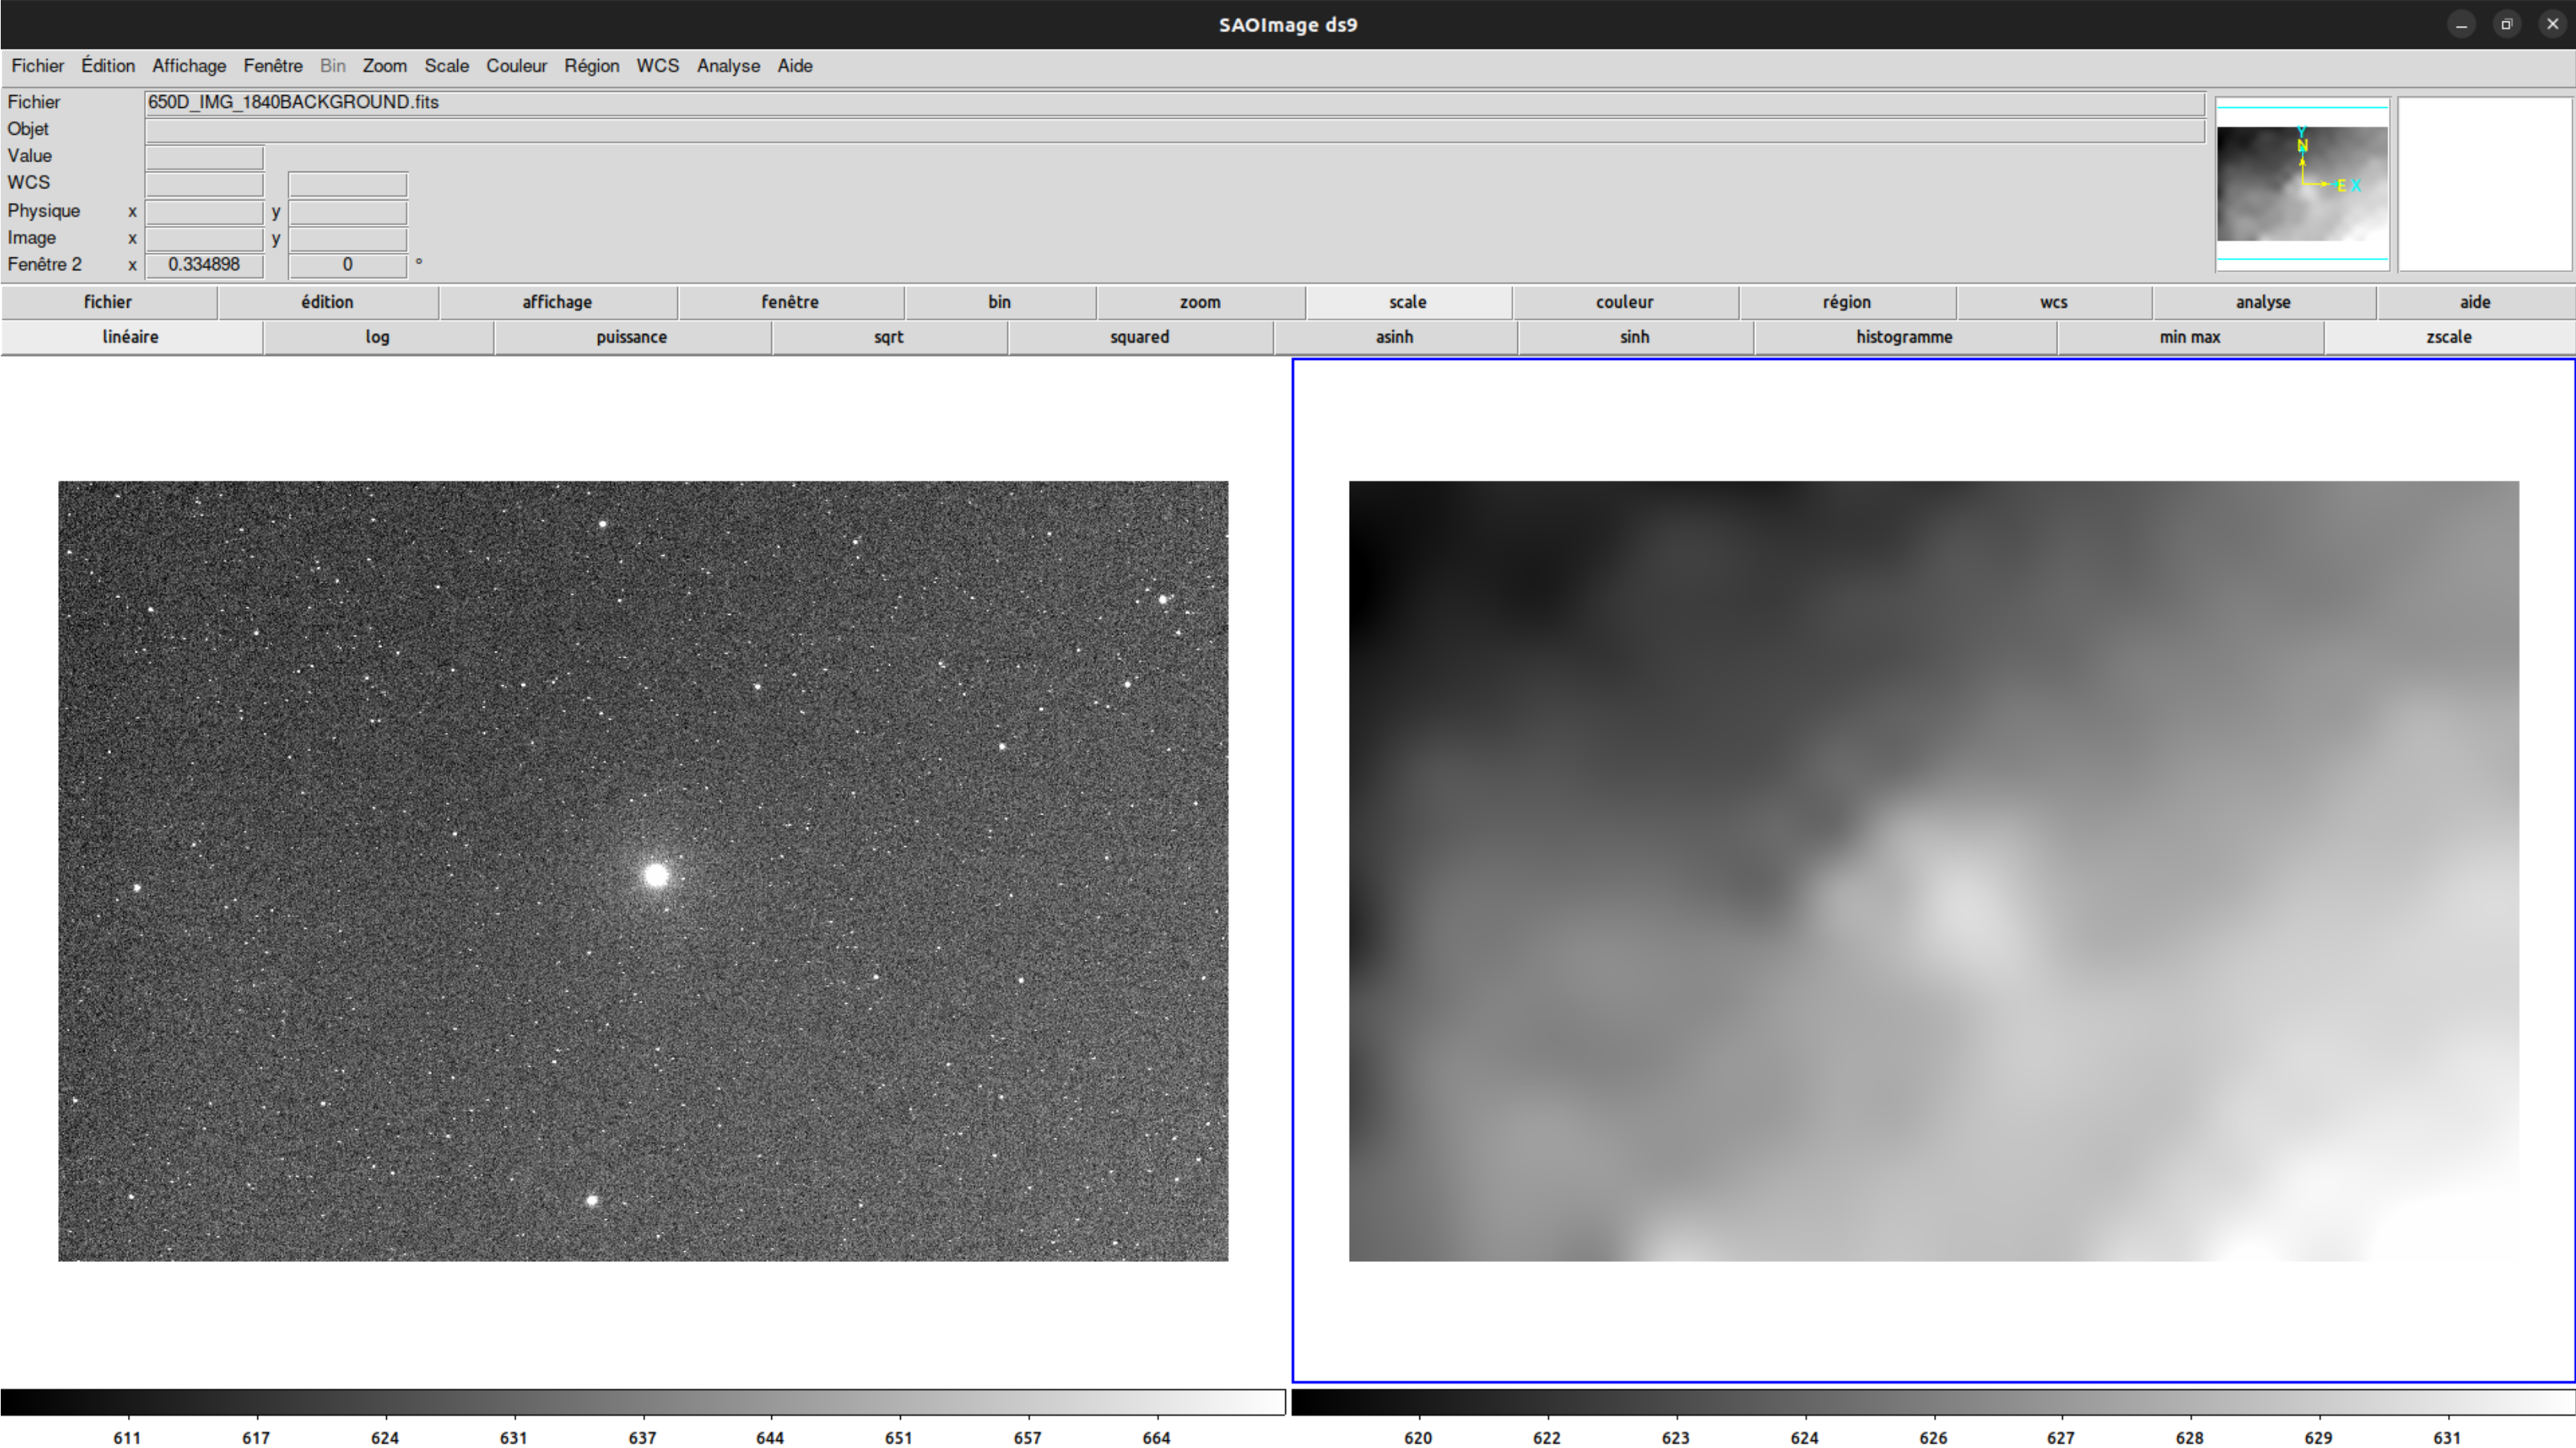Select the histogramme scale button
2576x1448 pixels.
pyautogui.click(x=1903, y=337)
